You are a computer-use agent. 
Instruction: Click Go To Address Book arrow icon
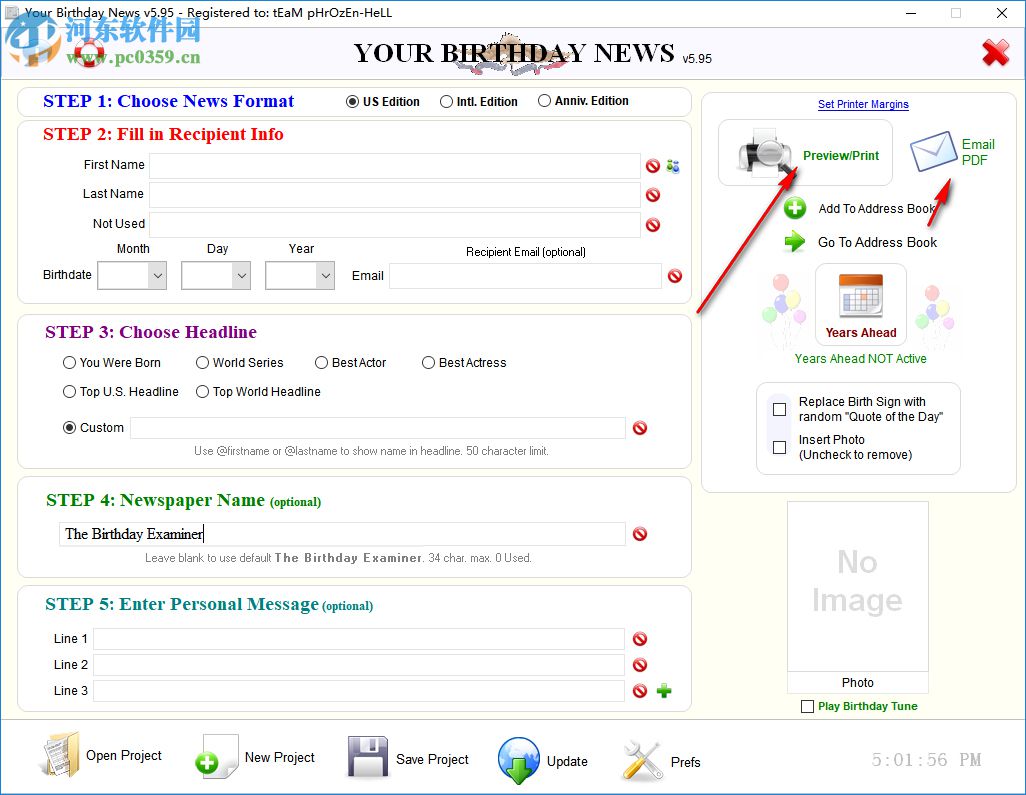(793, 242)
